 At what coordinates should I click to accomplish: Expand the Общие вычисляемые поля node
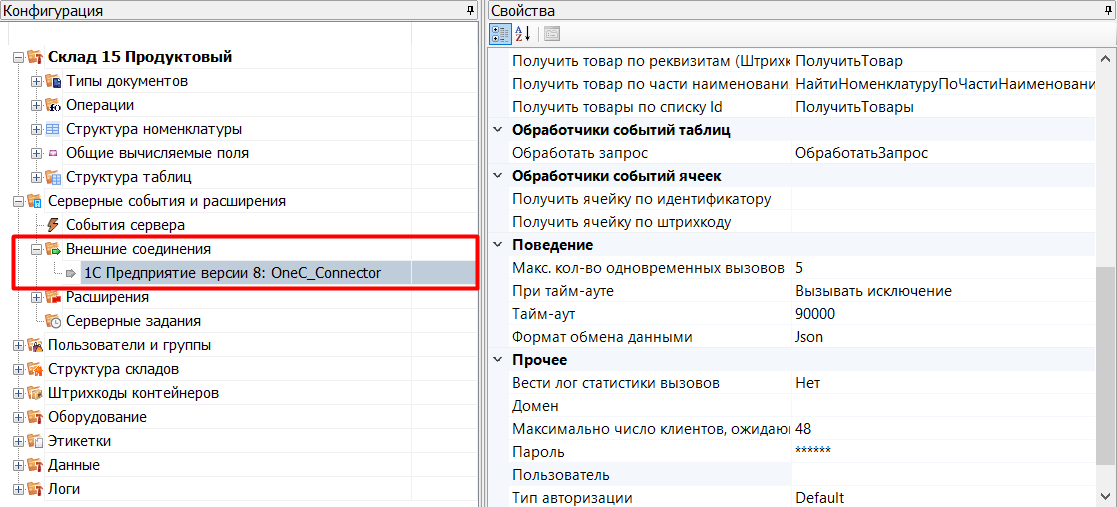point(36,153)
